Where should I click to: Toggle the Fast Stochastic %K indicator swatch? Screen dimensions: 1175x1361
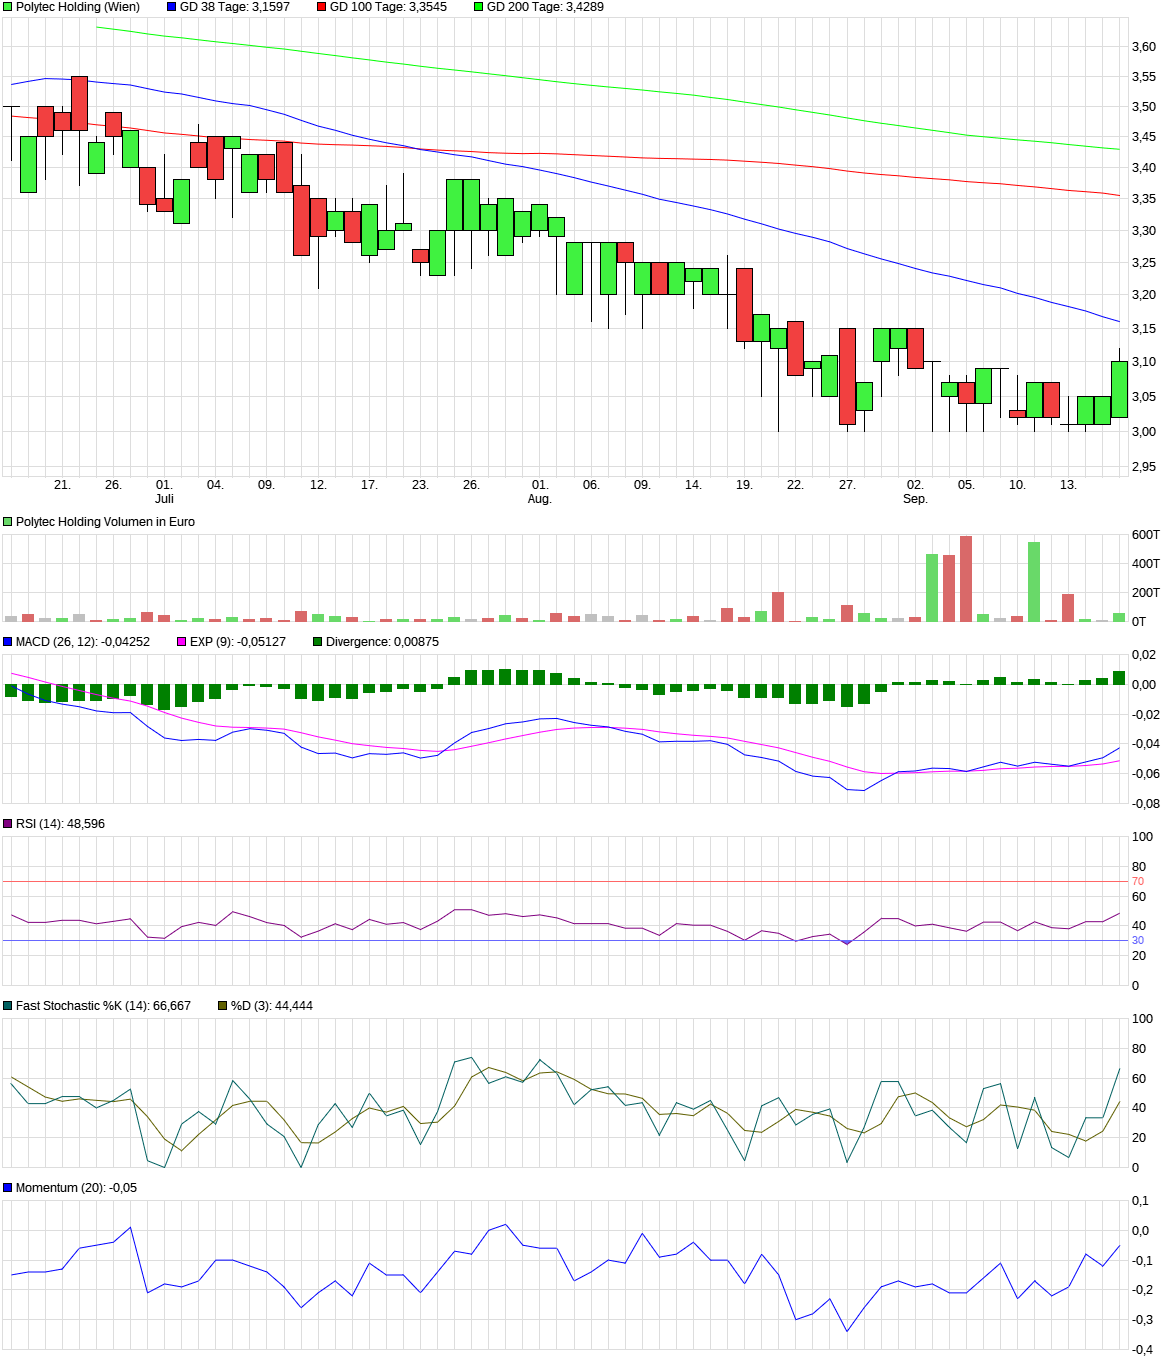[8, 1007]
